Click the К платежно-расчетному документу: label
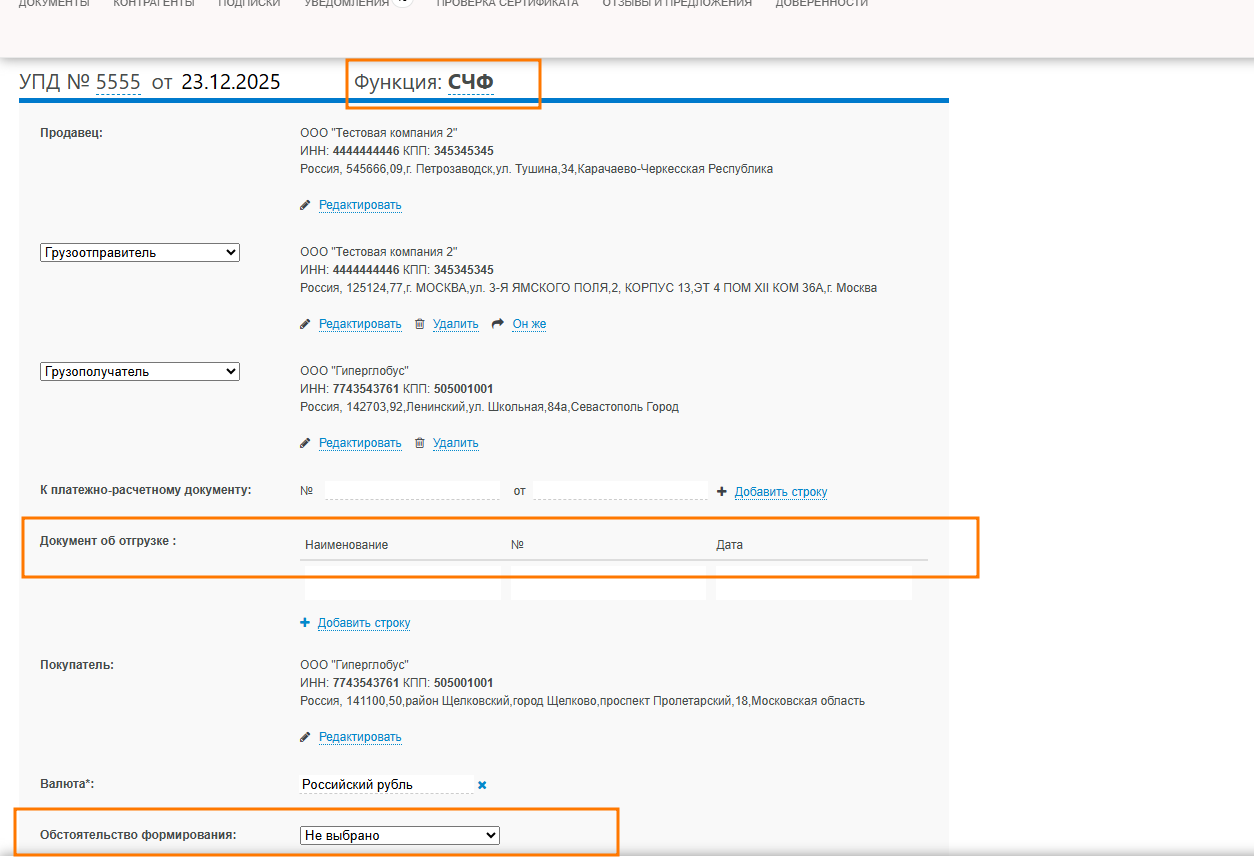Image resolution: width=1254 pixels, height=857 pixels. [x=145, y=490]
